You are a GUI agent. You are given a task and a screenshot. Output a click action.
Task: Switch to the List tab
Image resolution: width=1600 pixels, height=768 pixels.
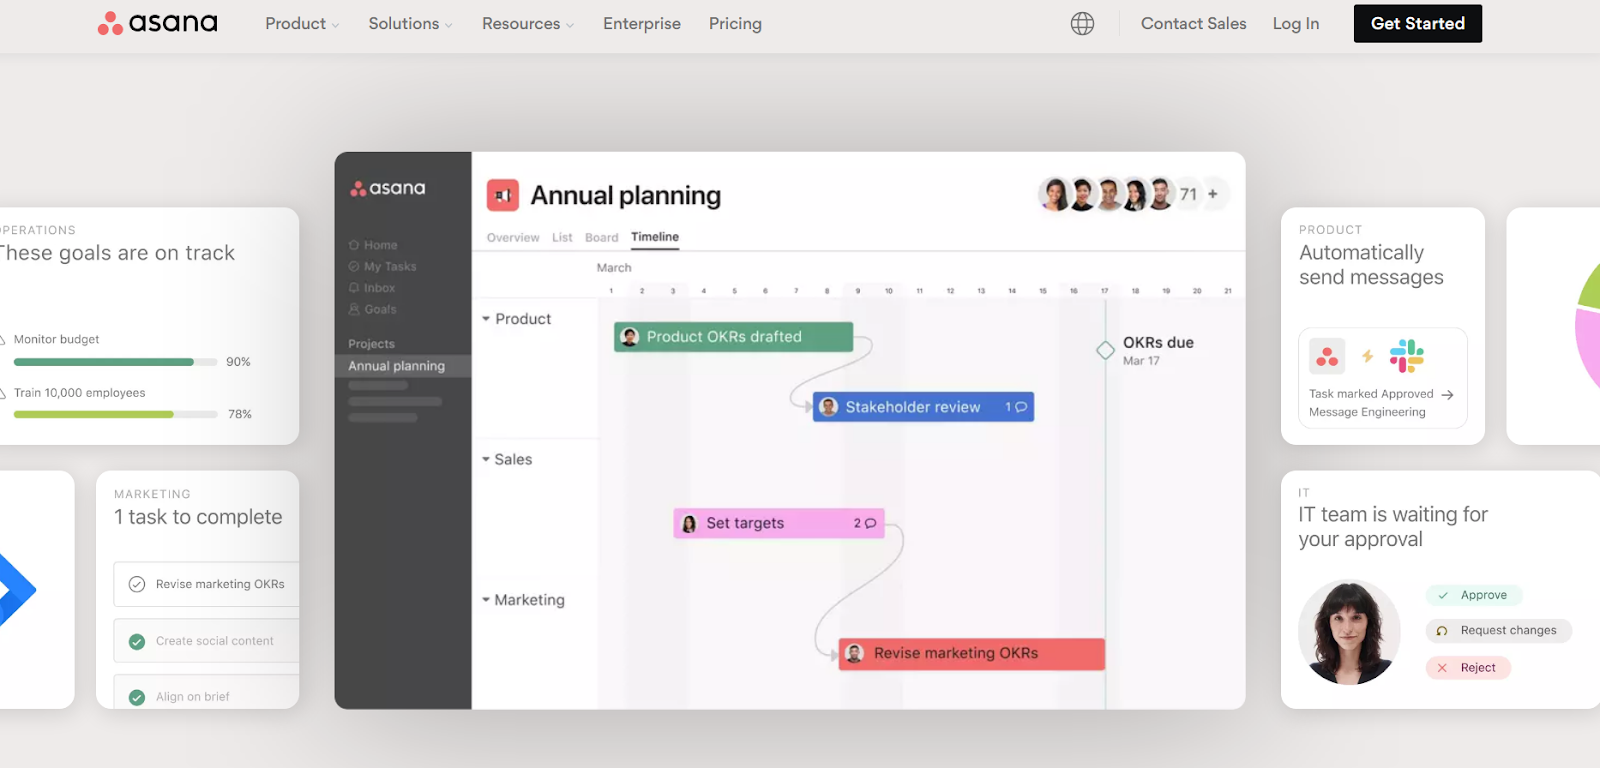(562, 238)
